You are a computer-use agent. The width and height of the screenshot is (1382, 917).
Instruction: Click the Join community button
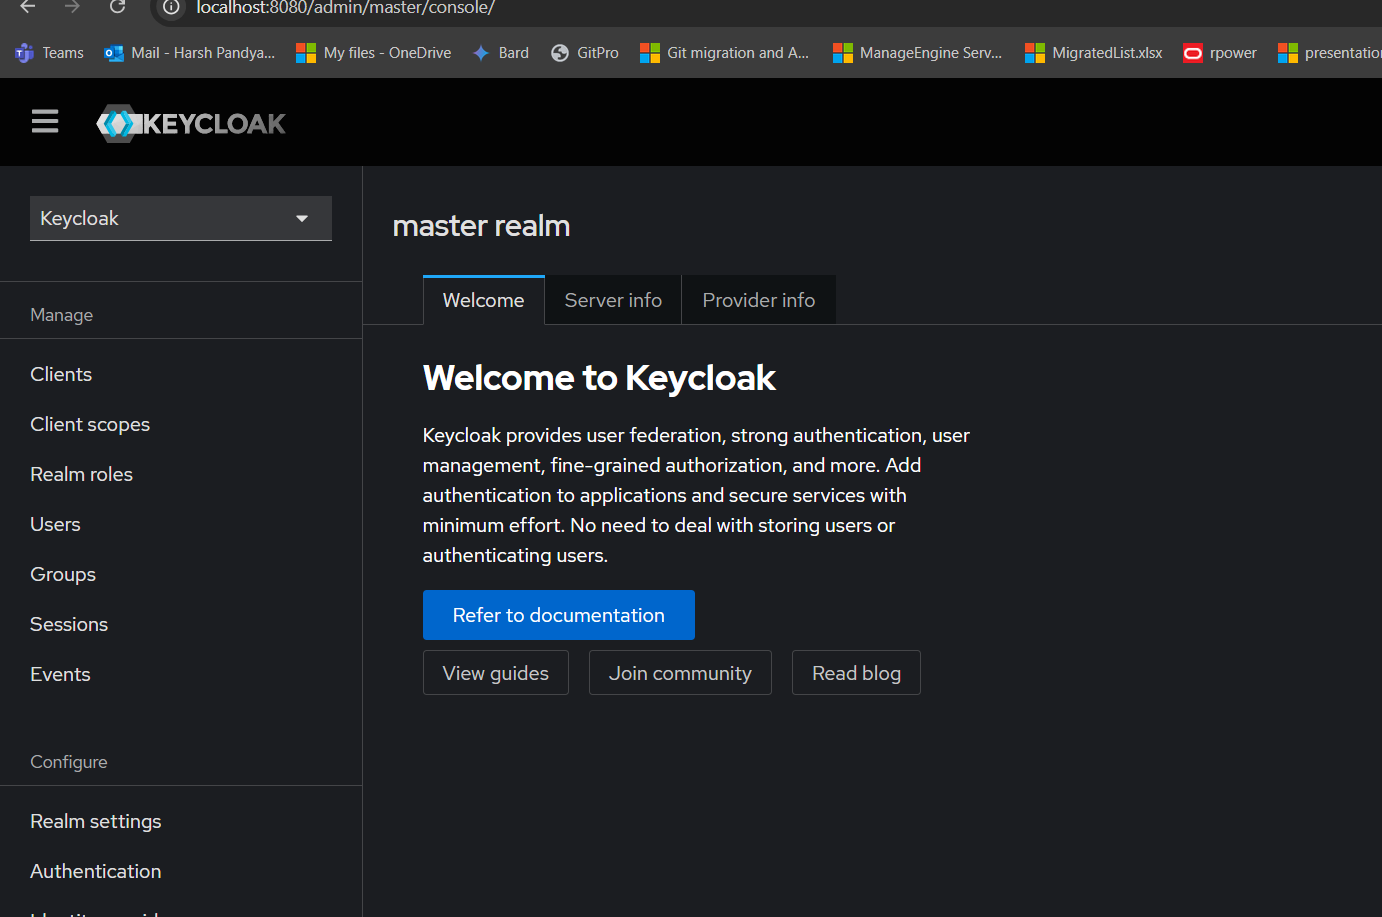point(680,673)
